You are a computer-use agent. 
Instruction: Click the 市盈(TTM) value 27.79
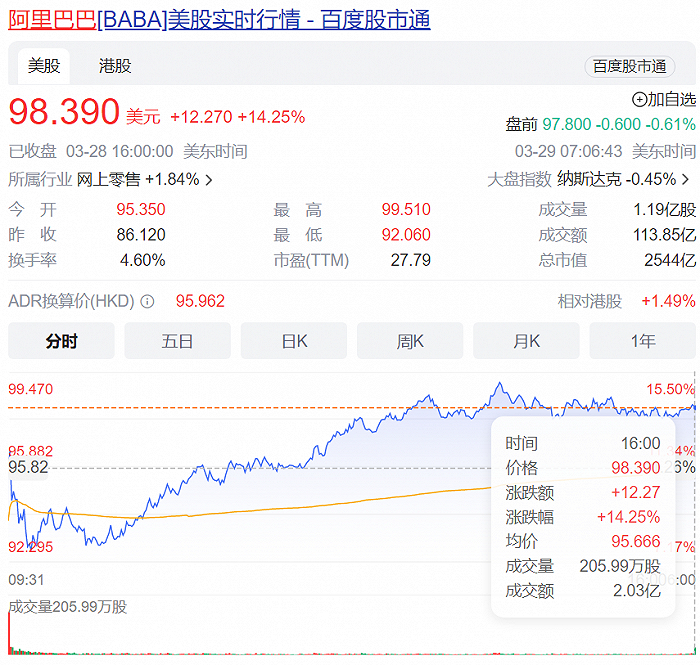coord(410,260)
